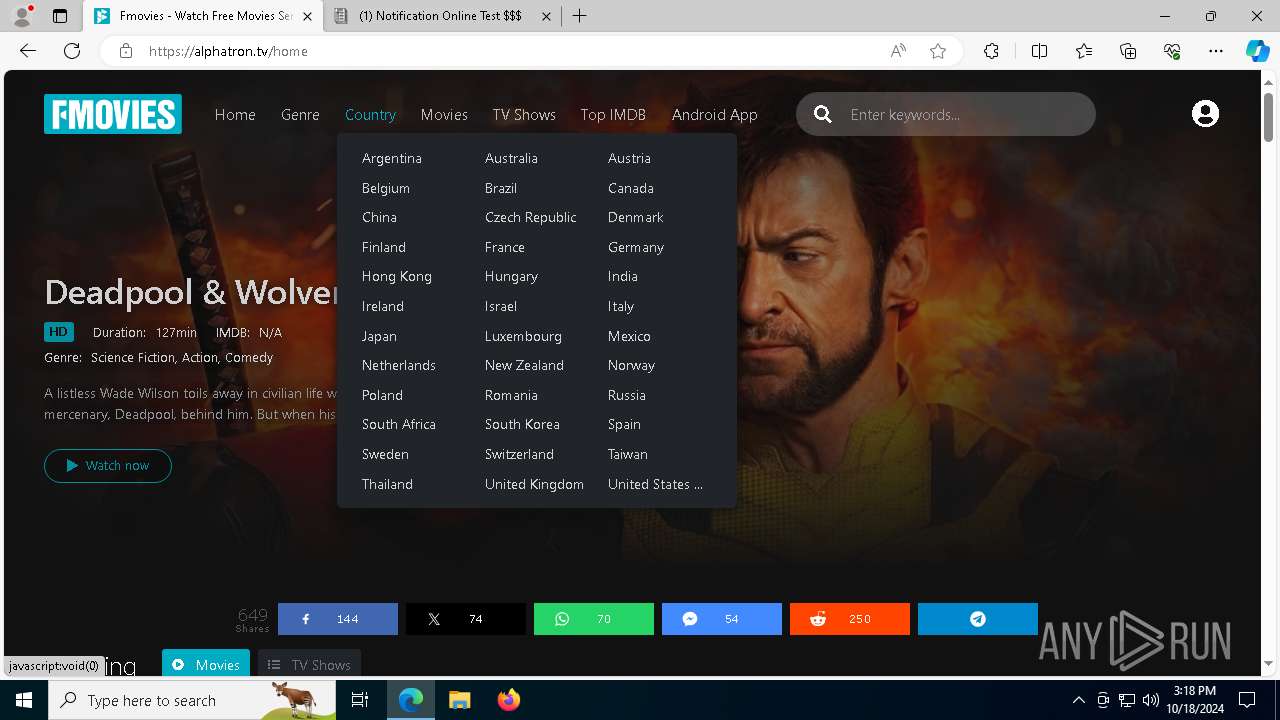The height and width of the screenshot is (720, 1280).
Task: Open the TV Shows nav item
Action: [x=524, y=115]
